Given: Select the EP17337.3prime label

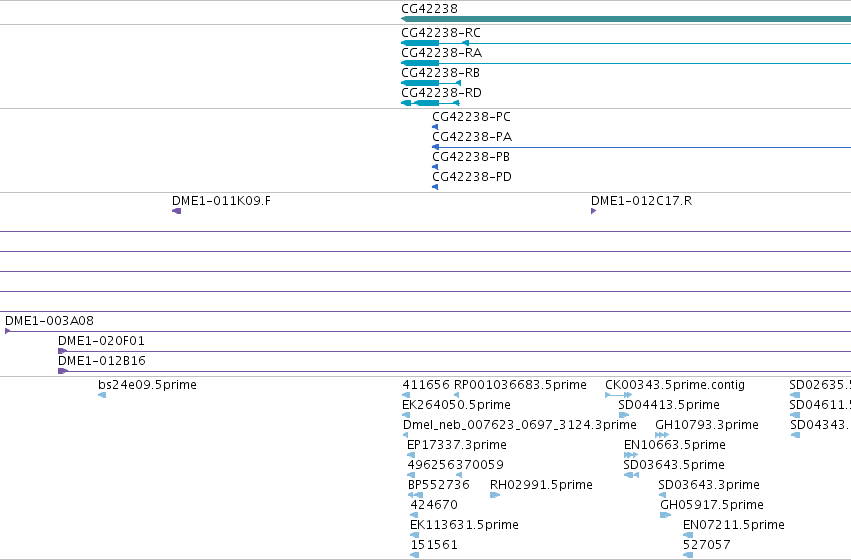Looking at the screenshot, I should pyautogui.click(x=456, y=445).
